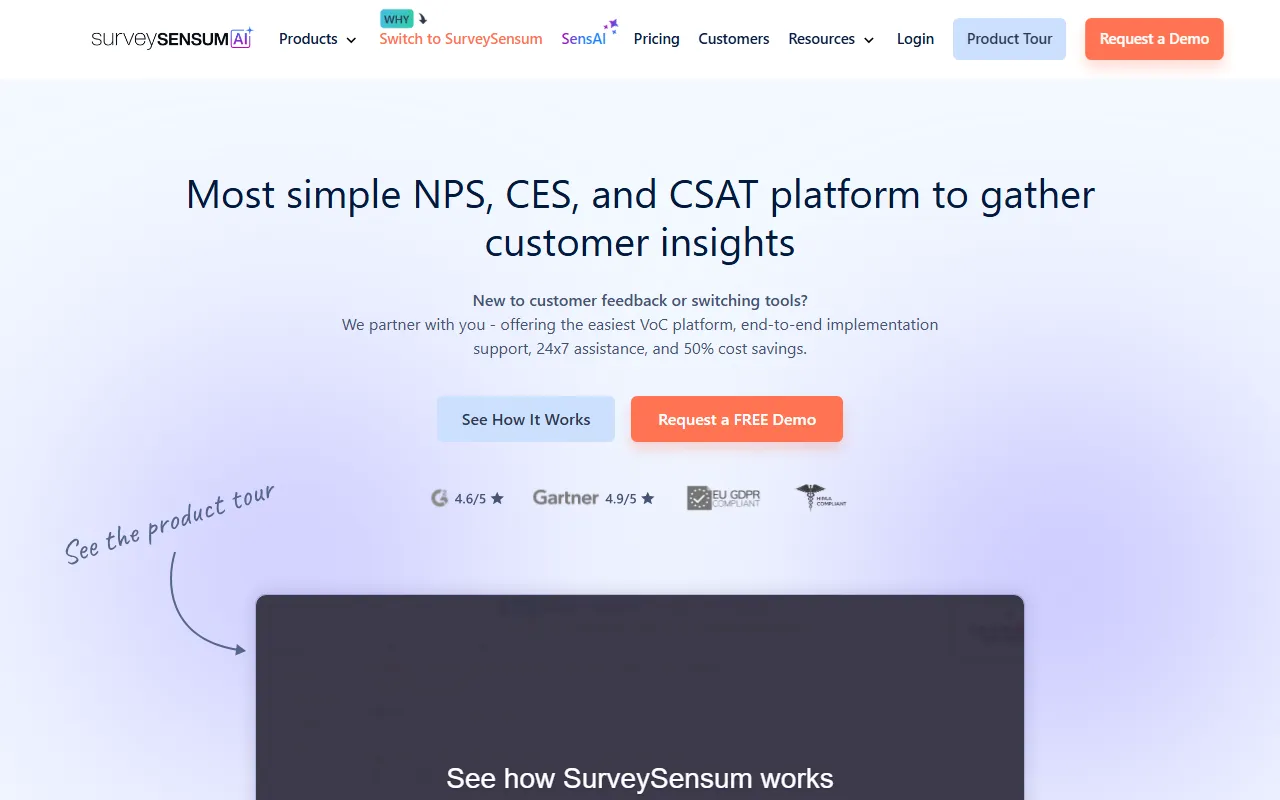This screenshot has height=800, width=1280.
Task: Click the G2 rating logo
Action: [x=439, y=498]
